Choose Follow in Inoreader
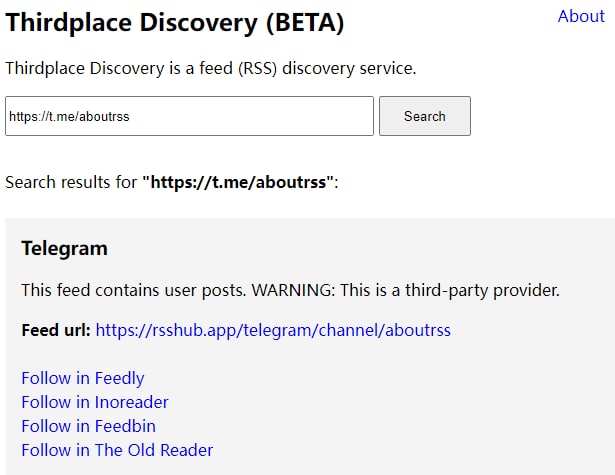This screenshot has width=615, height=475. (94, 402)
